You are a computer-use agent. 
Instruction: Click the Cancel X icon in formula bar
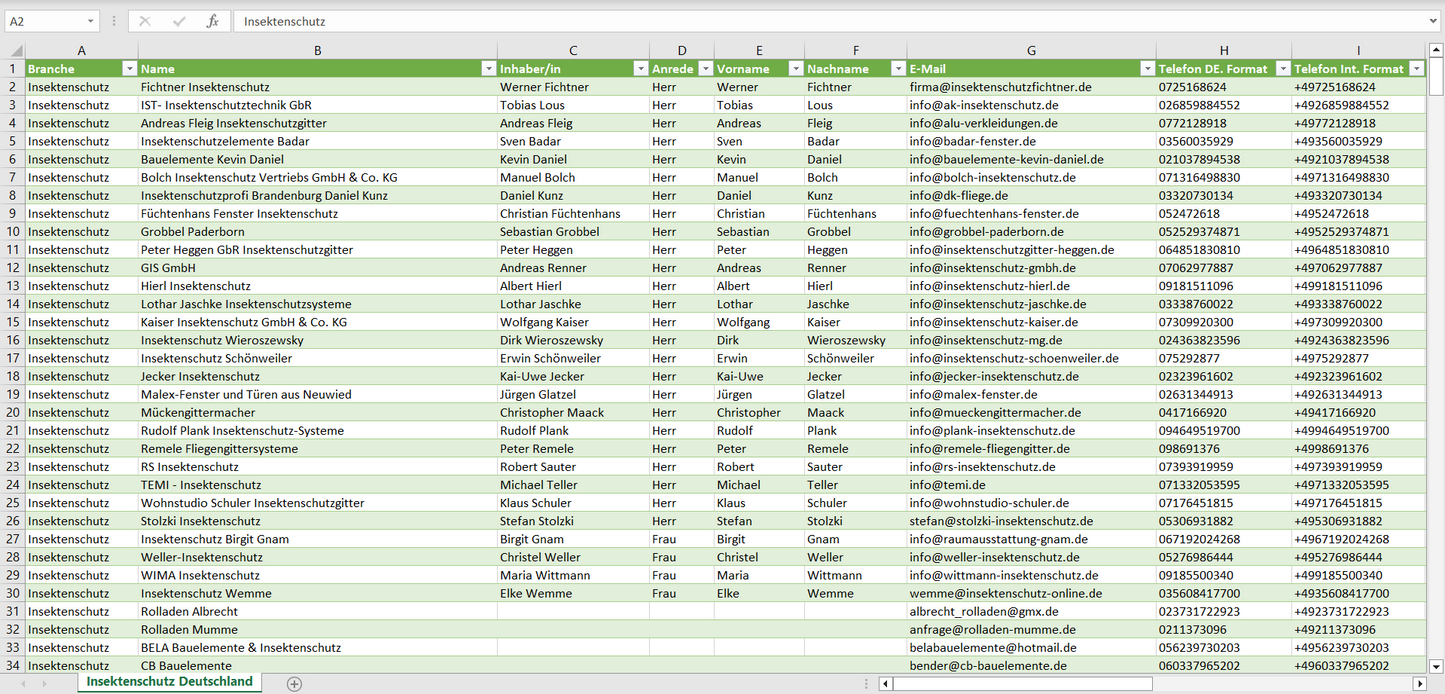[145, 21]
